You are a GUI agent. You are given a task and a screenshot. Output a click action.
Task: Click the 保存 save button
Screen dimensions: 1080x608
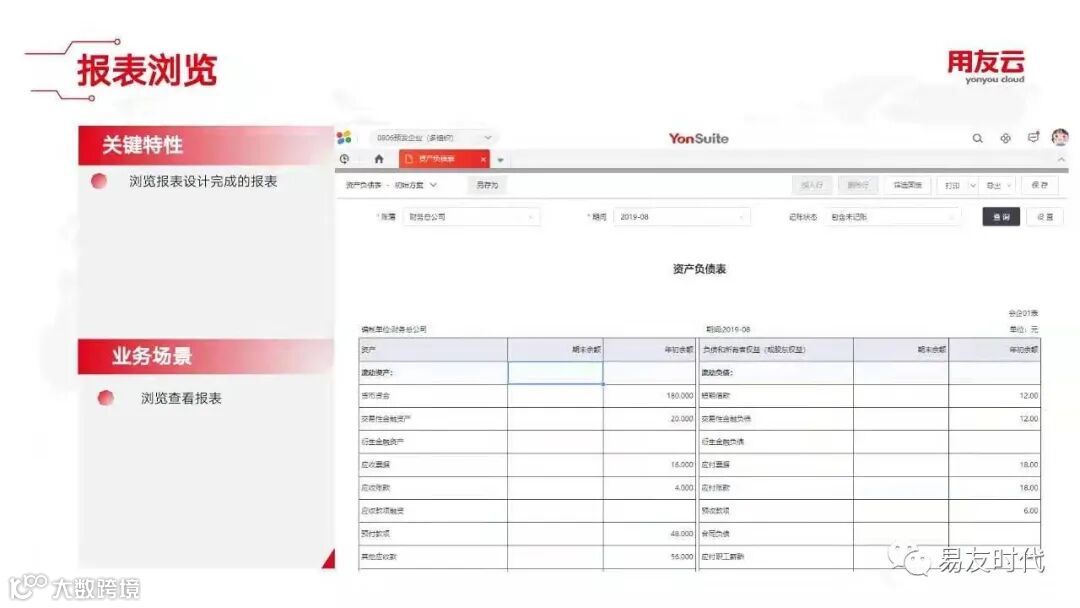[1039, 185]
